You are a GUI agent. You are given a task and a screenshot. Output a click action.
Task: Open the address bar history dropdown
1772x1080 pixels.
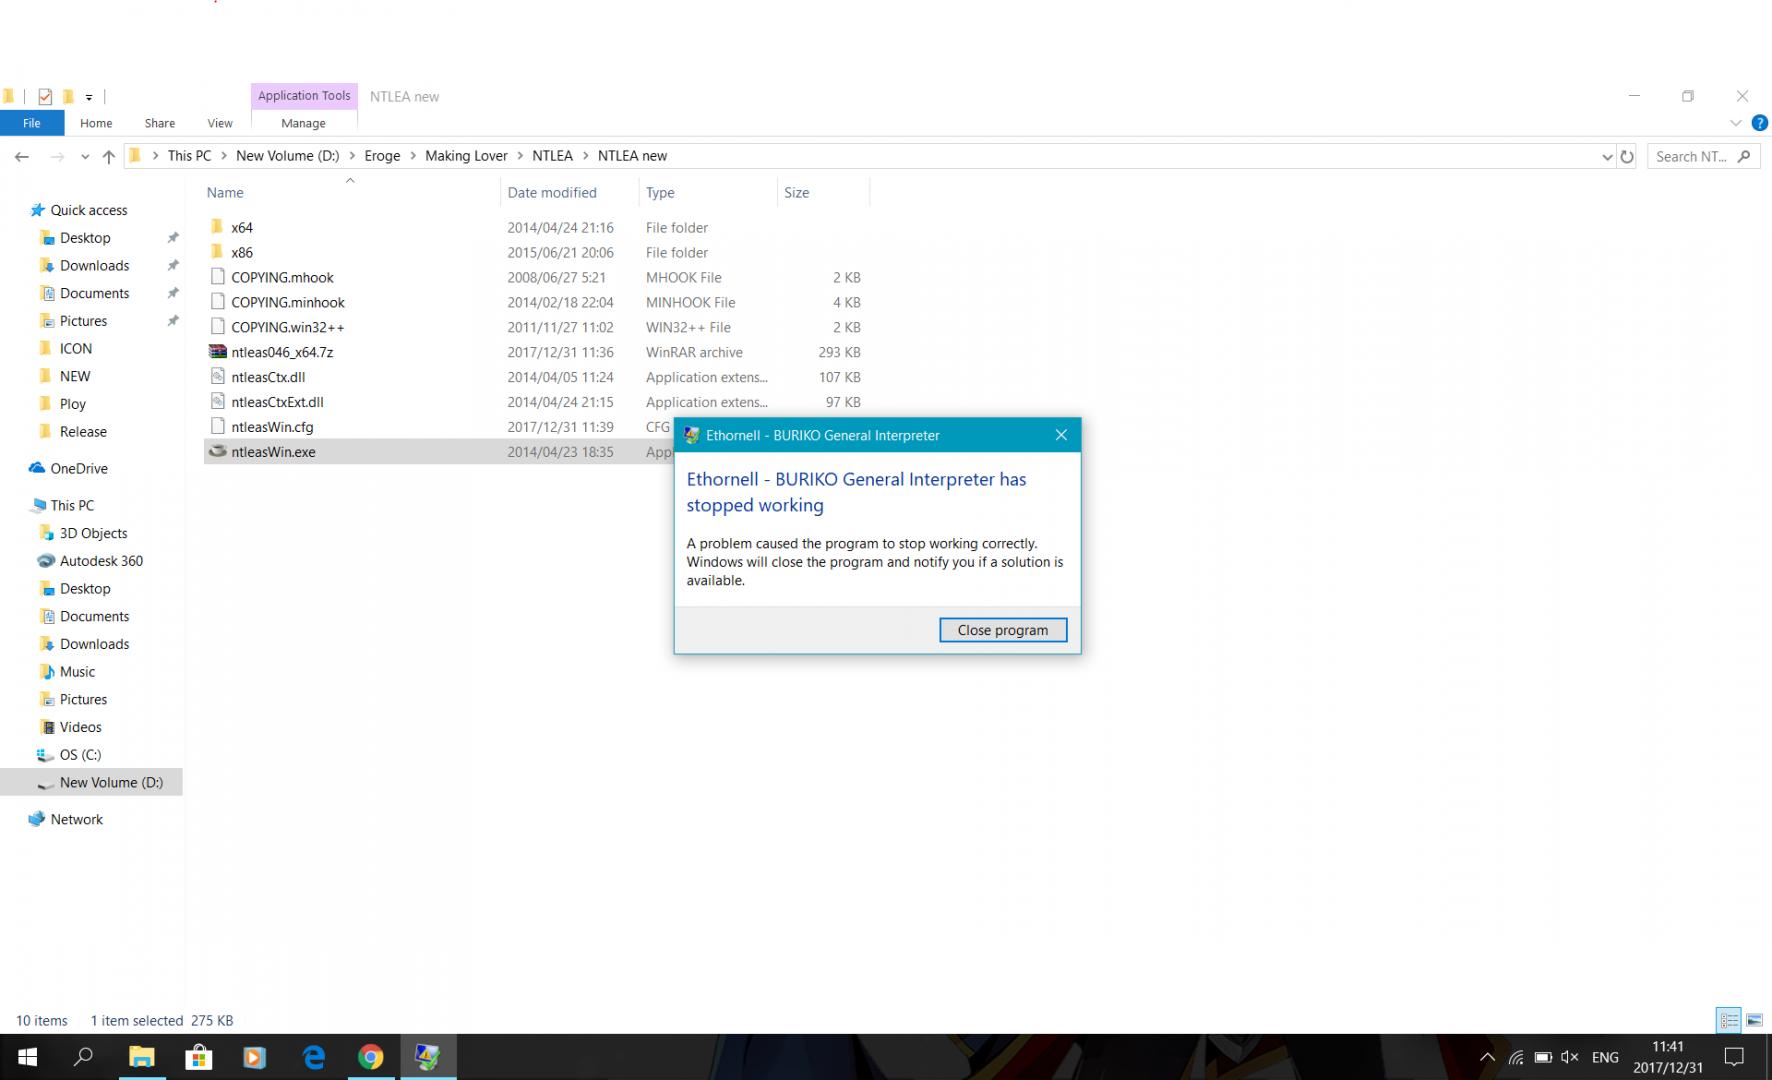pyautogui.click(x=1606, y=156)
